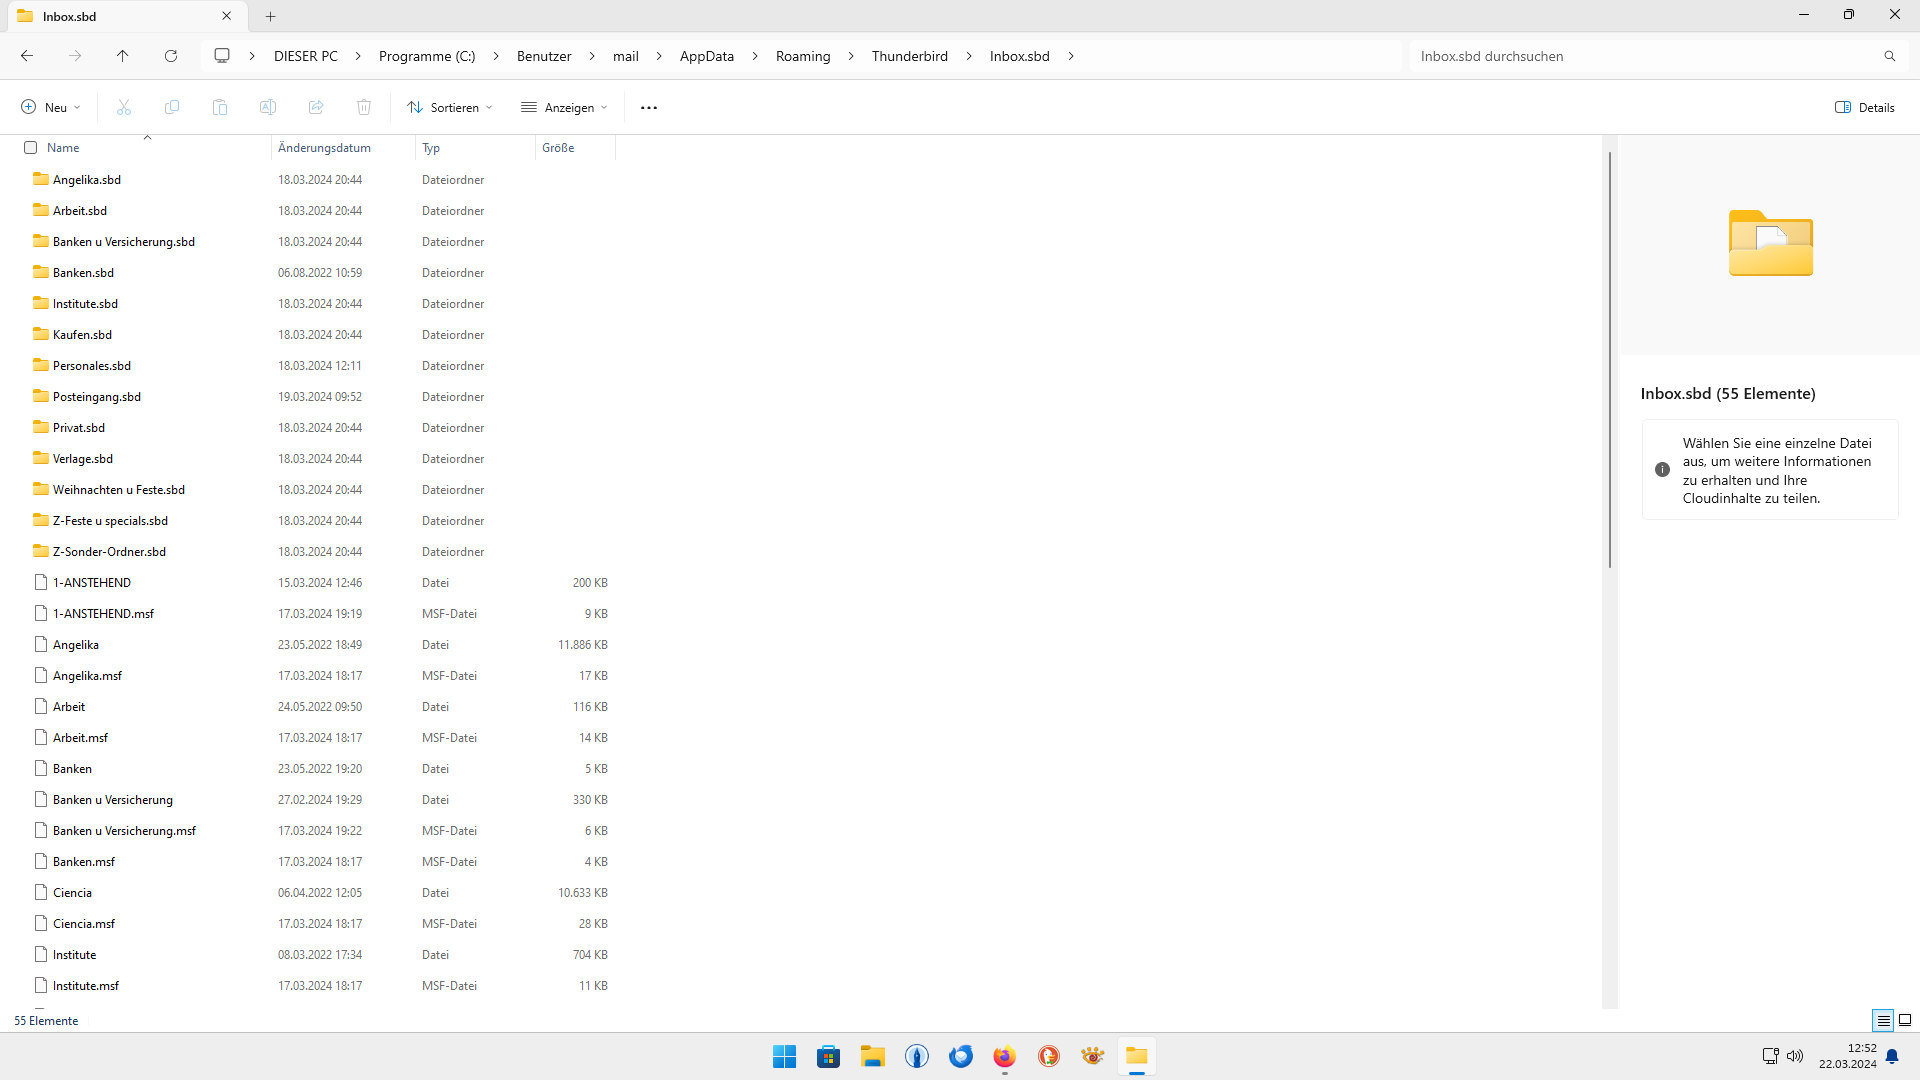This screenshot has height=1080, width=1920.
Task: Click the Rename icon in toolbar
Action: tap(268, 107)
